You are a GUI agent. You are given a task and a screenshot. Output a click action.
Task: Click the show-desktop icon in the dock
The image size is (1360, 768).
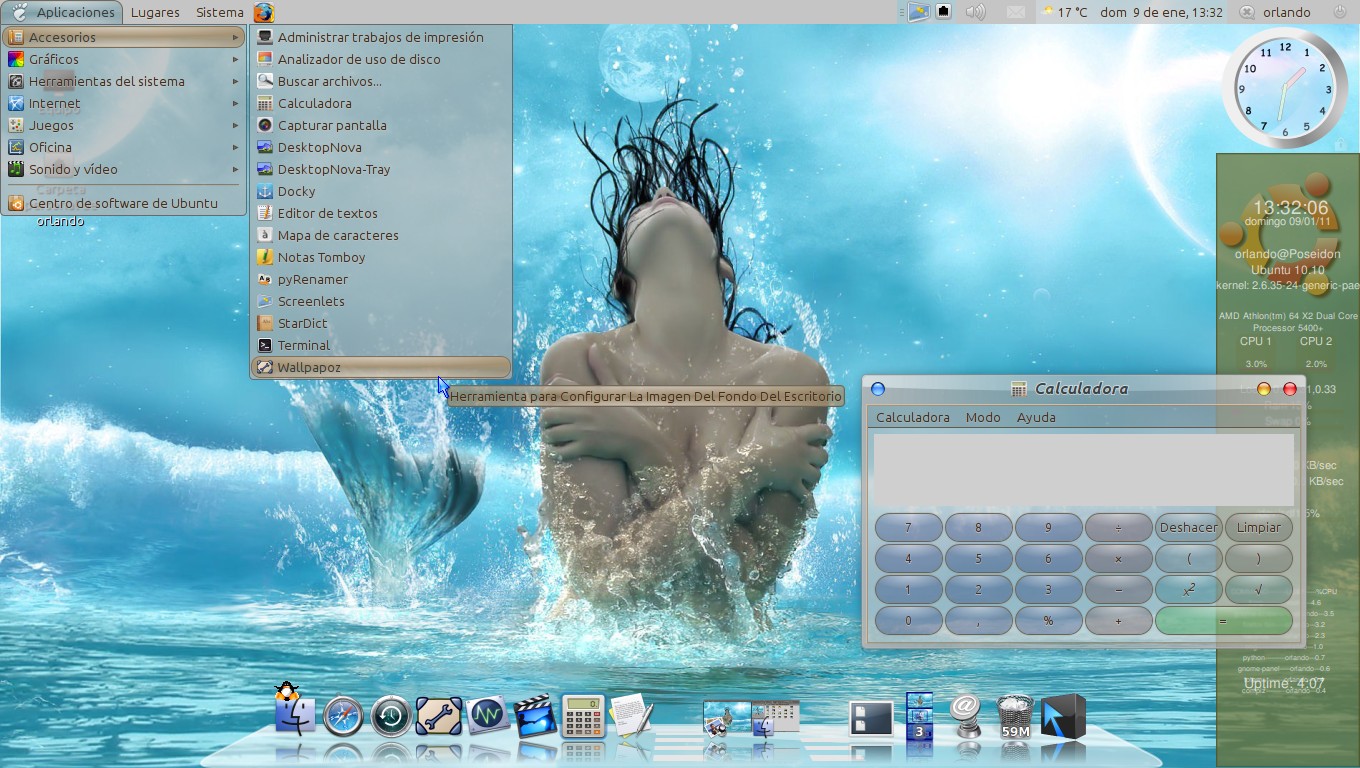pyautogui.click(x=871, y=718)
